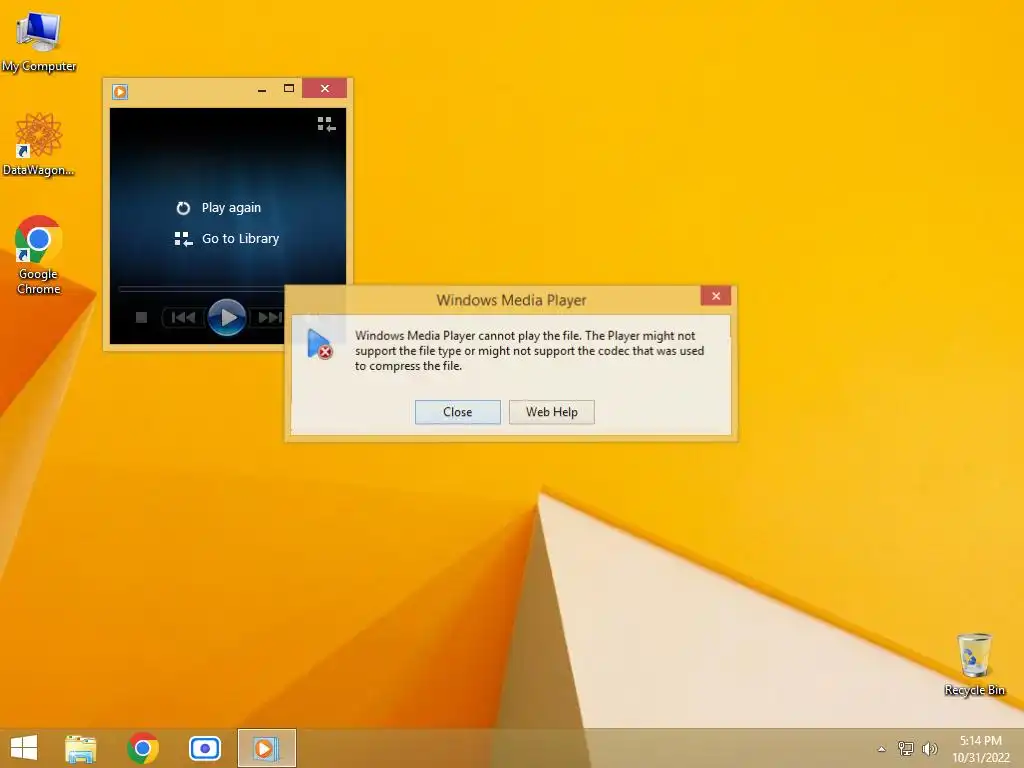Screen dimensions: 1024x768
Task: Click Close in the error dialog
Action: pyautogui.click(x=457, y=412)
